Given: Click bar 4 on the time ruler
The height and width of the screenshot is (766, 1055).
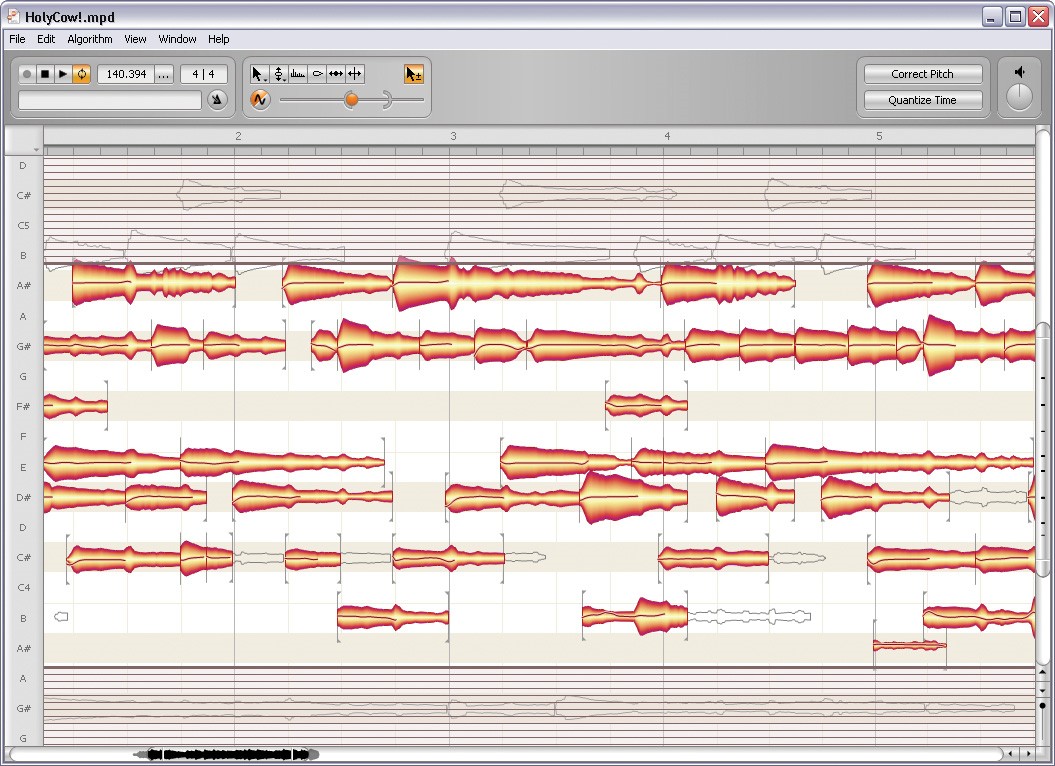Looking at the screenshot, I should 667,136.
